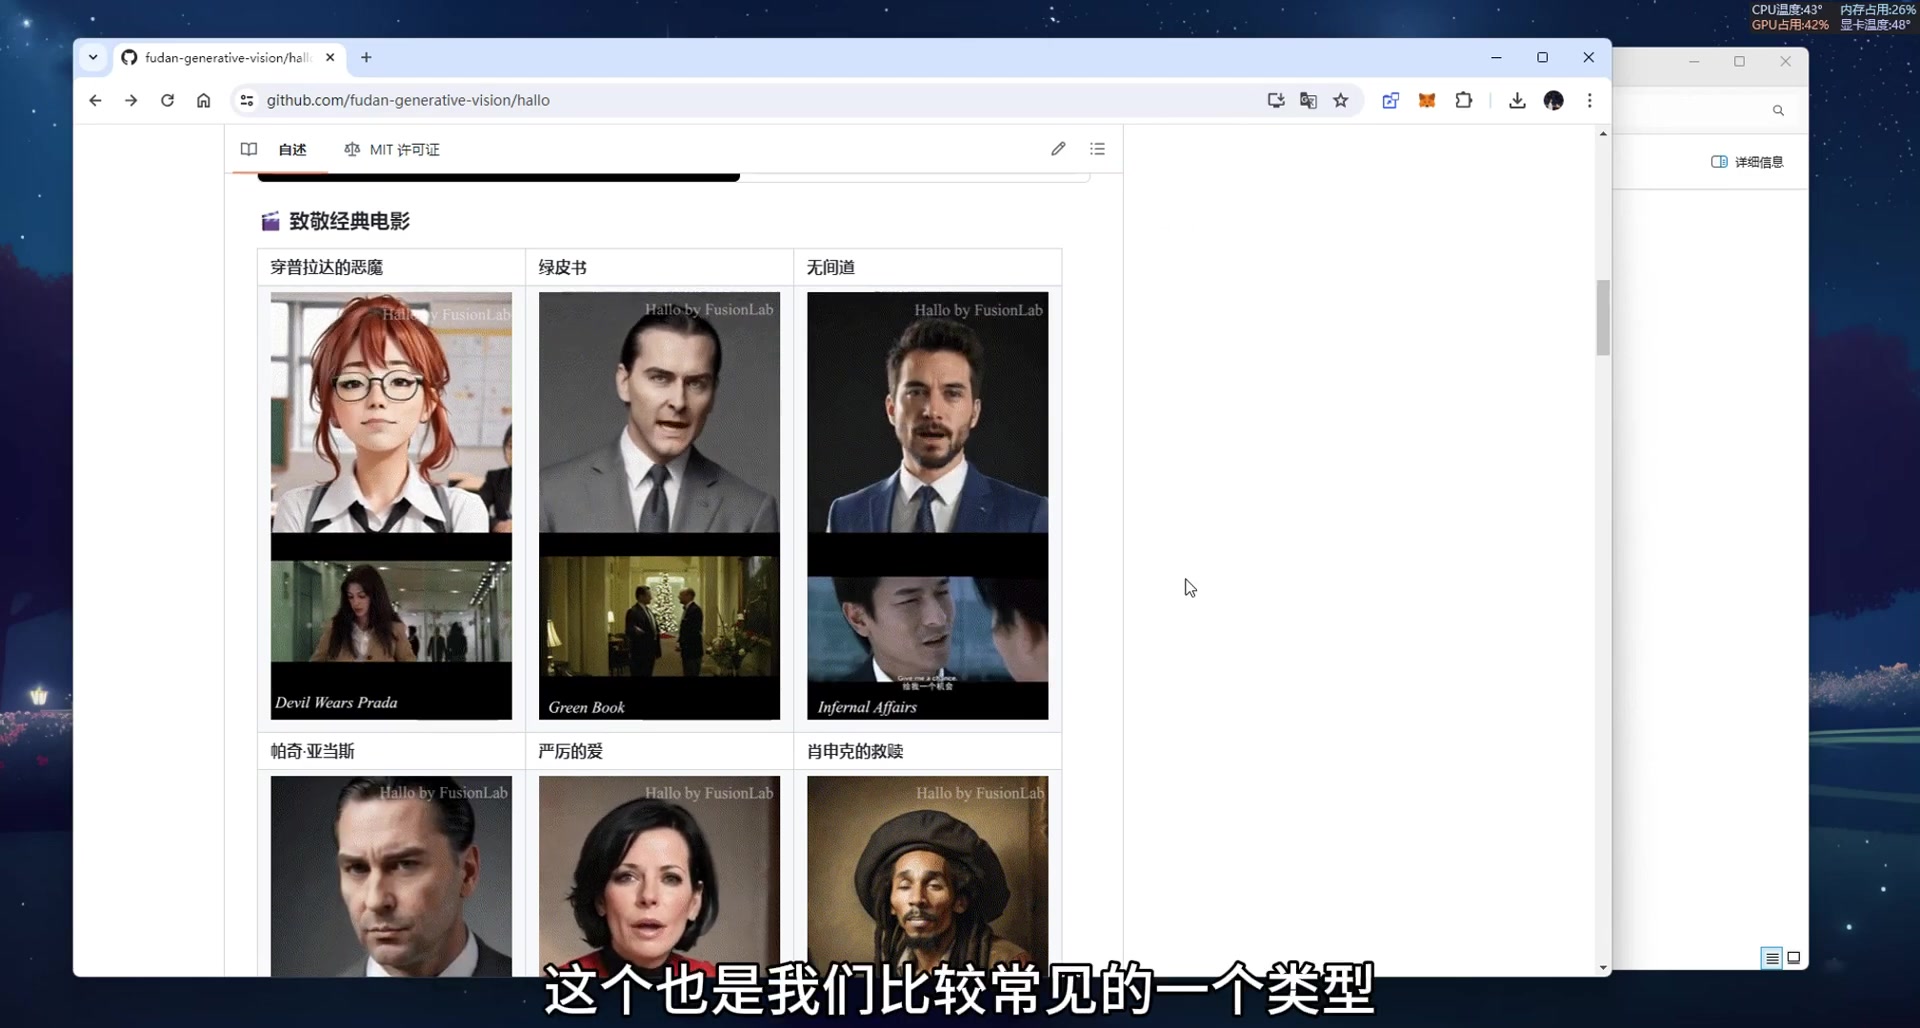Go back to the previous page
This screenshot has height=1028, width=1920.
95,100
